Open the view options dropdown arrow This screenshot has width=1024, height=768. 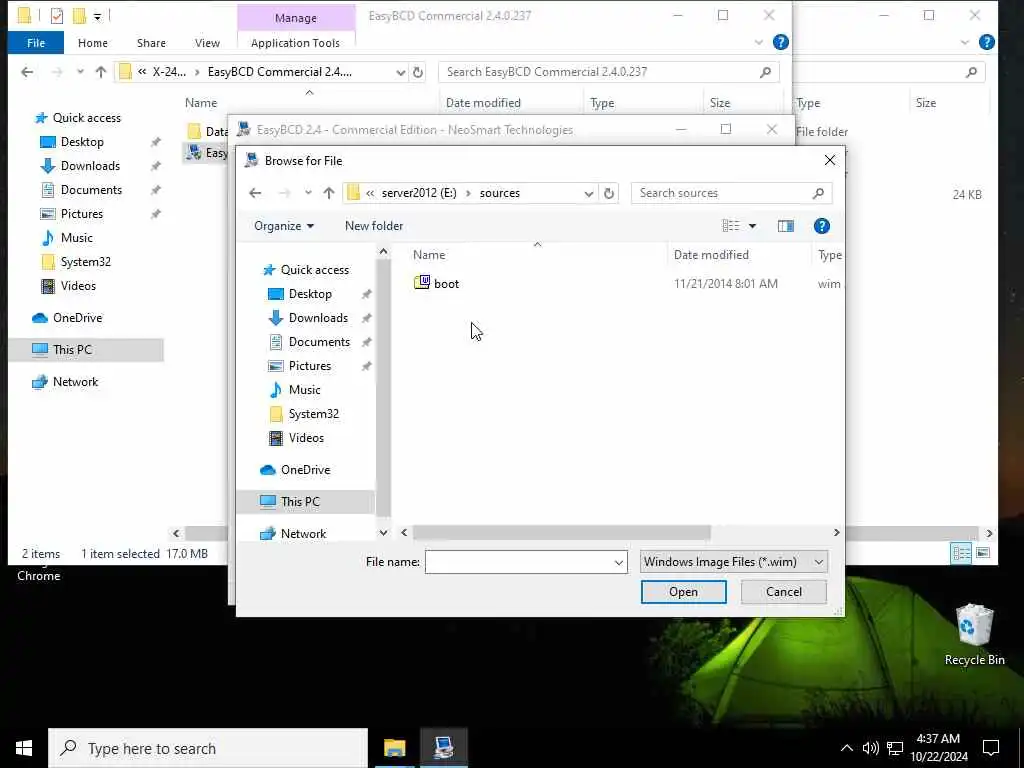[752, 226]
